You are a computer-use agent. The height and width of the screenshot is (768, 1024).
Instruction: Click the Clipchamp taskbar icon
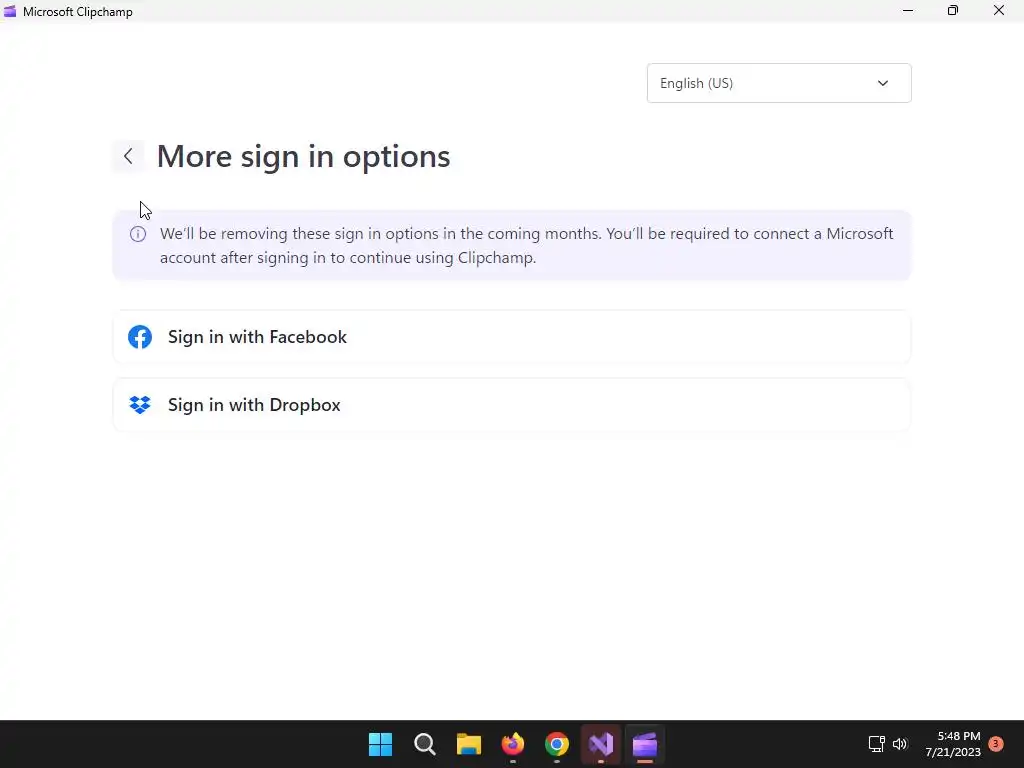coord(645,744)
